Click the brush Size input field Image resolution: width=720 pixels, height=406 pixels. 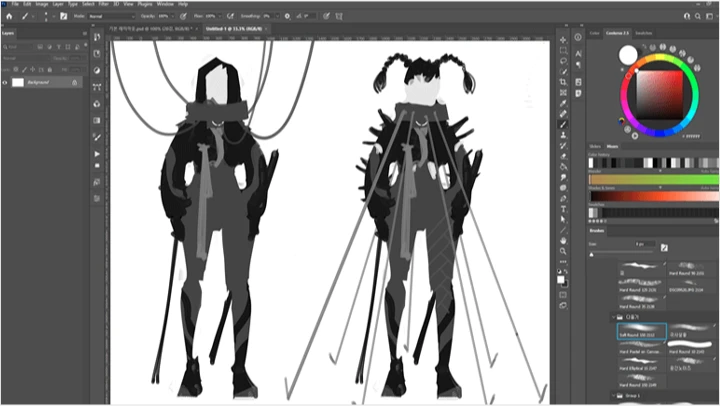[x=646, y=244]
